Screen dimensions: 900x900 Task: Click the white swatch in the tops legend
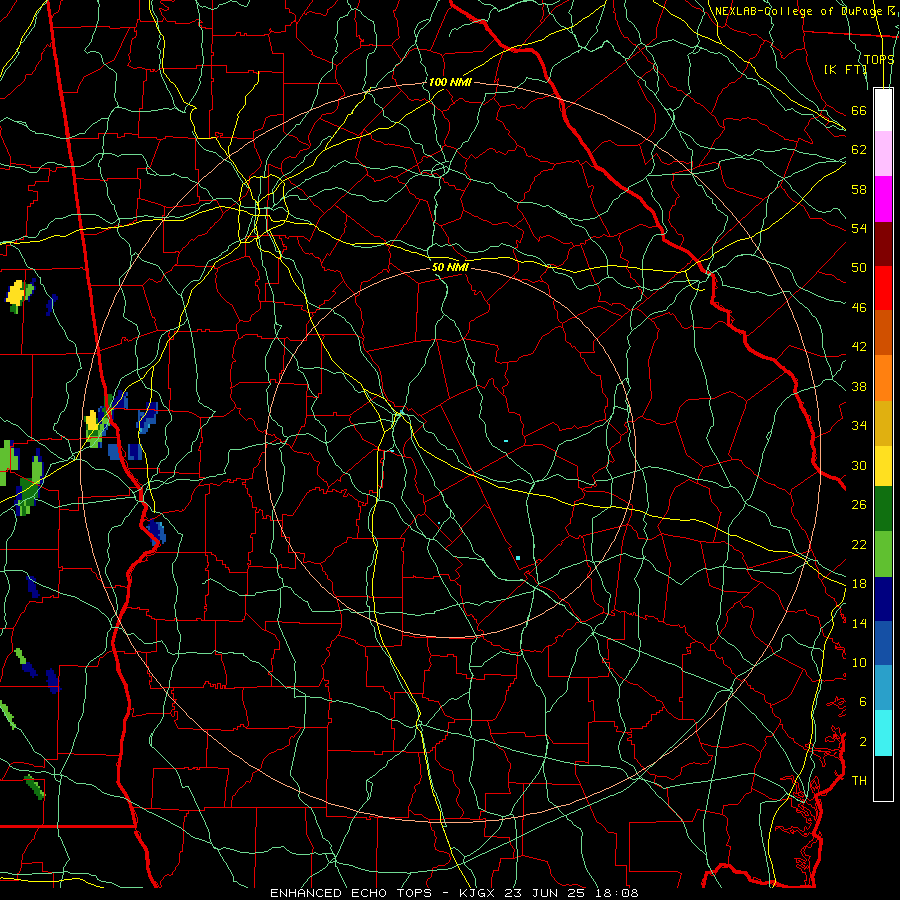(x=883, y=110)
